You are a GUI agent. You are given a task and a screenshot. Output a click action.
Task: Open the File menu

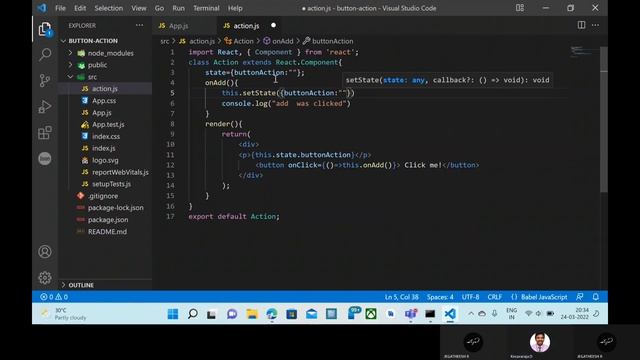[x=60, y=8]
